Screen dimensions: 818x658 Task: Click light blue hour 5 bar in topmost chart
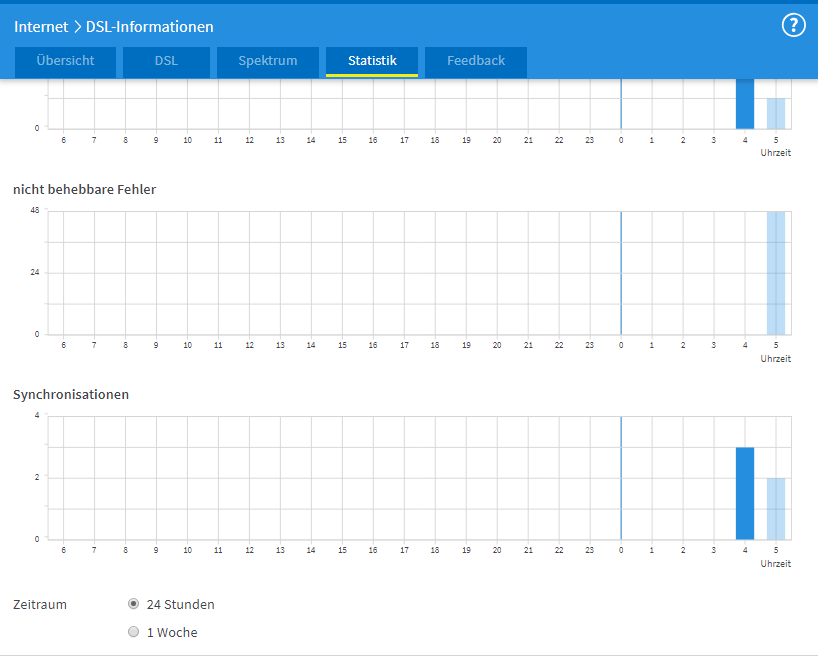click(776, 113)
